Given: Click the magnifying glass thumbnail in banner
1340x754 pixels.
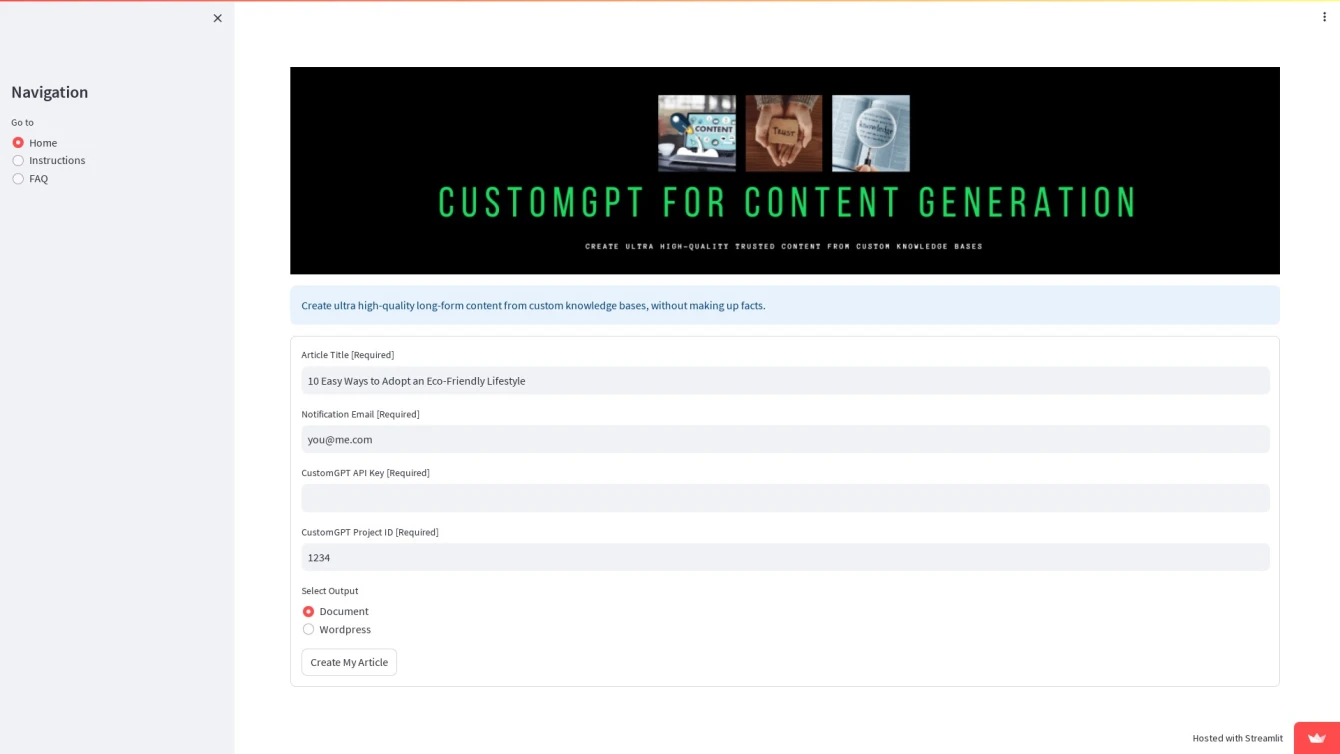Looking at the screenshot, I should (x=871, y=133).
